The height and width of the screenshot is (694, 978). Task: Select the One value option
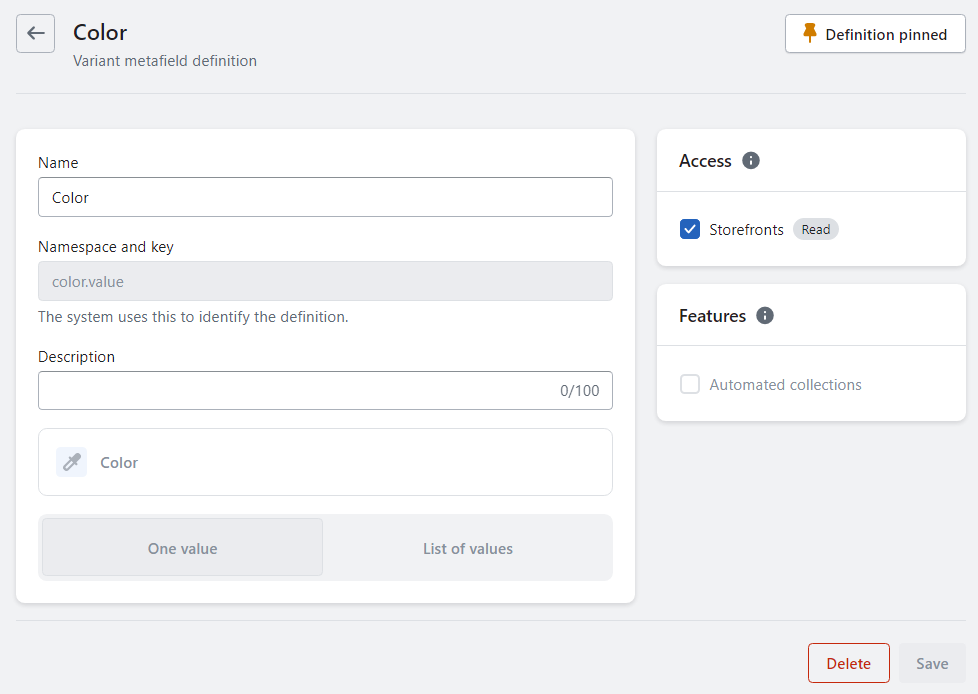click(182, 548)
